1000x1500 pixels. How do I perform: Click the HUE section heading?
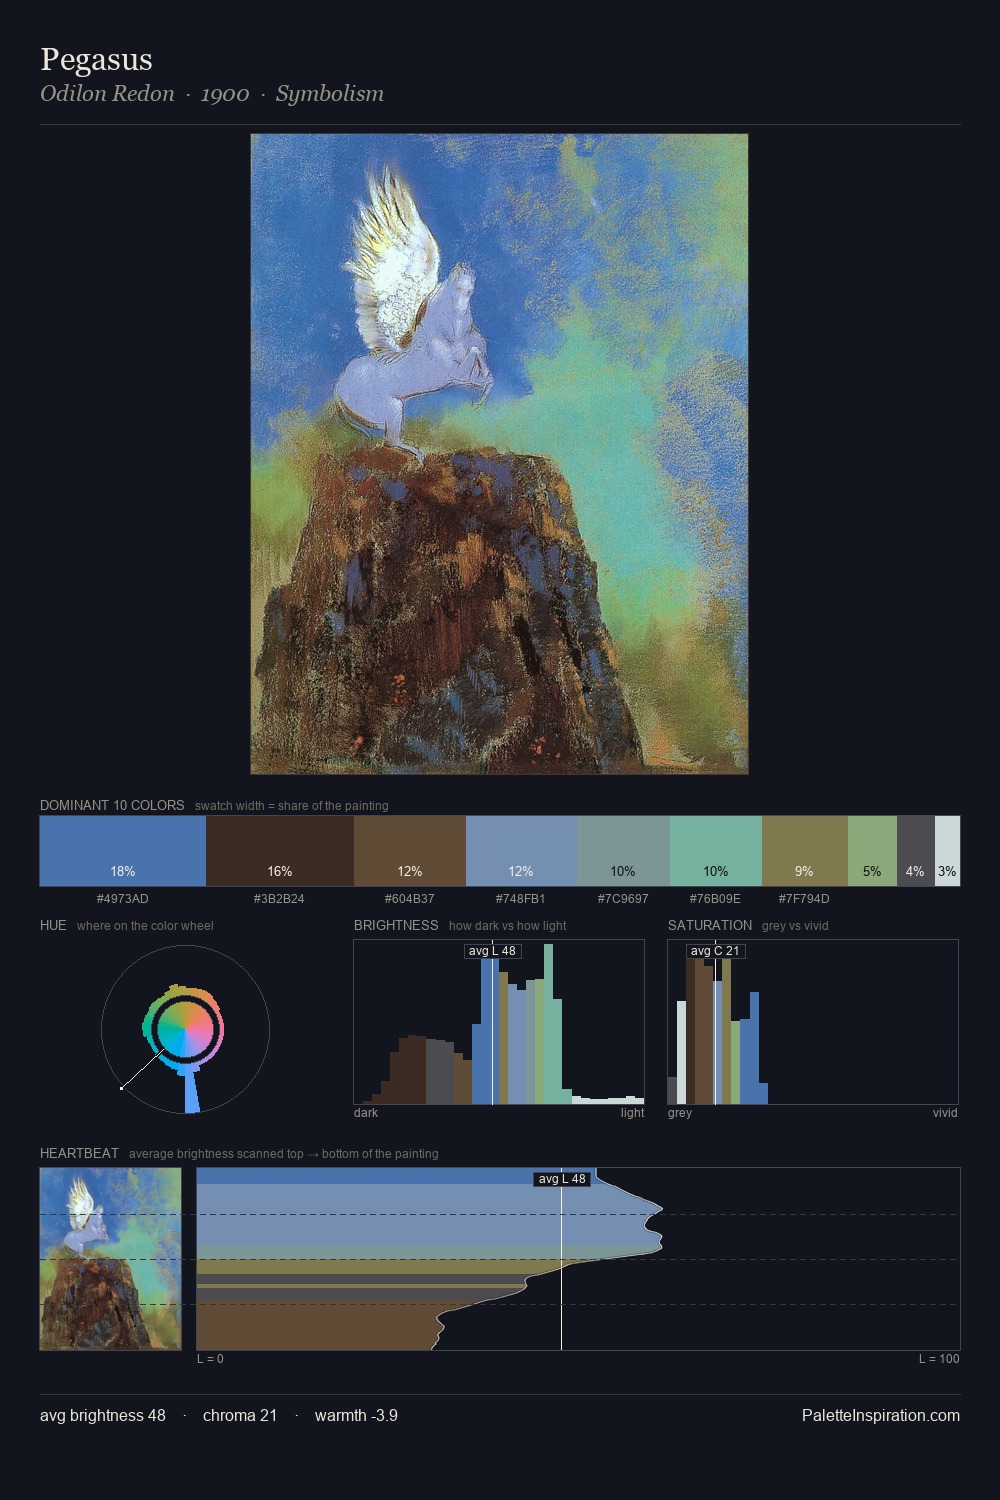point(53,925)
